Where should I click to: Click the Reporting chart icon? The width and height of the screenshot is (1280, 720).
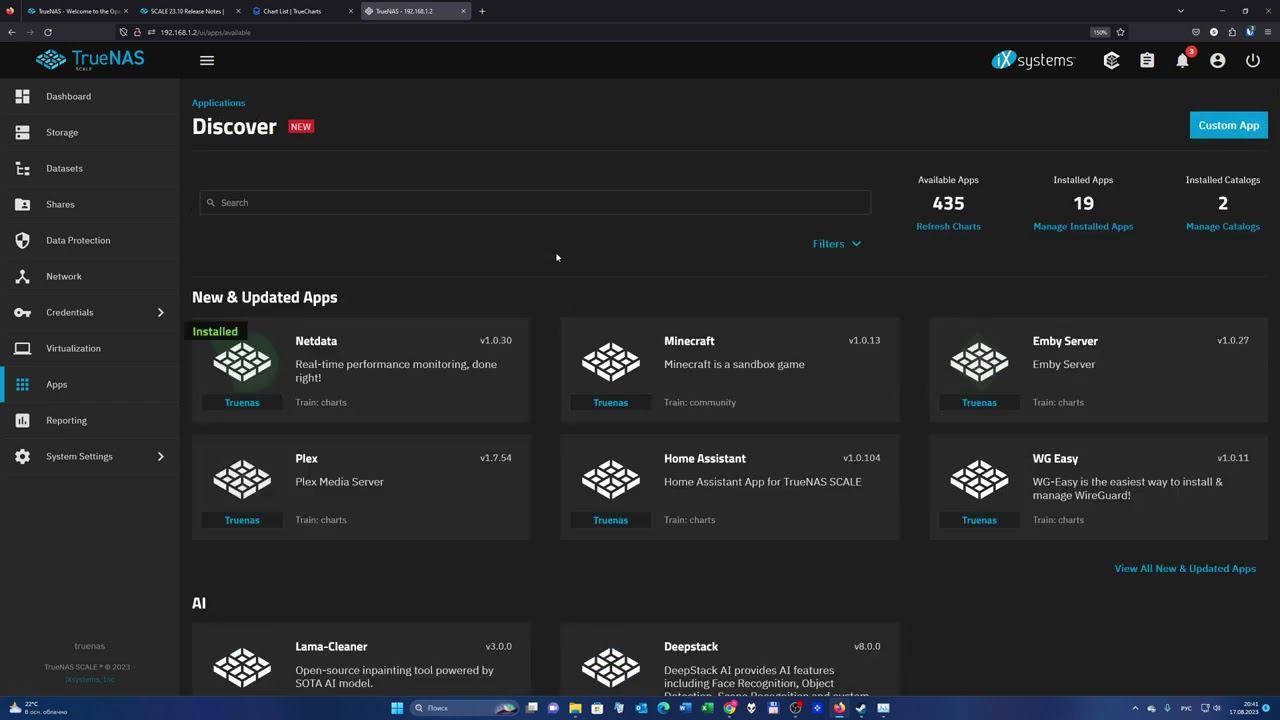pos(22,420)
